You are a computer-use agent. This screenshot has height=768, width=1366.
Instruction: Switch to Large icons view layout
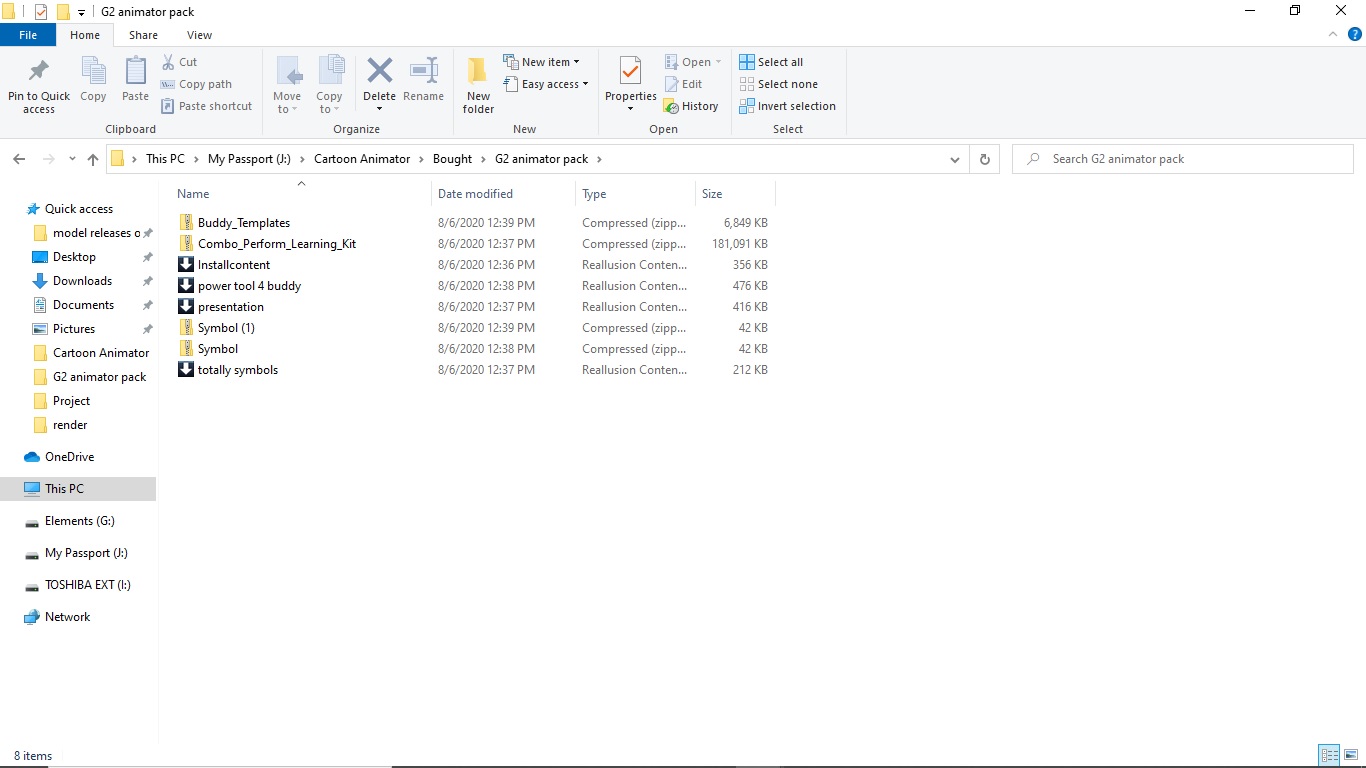coord(1351,755)
